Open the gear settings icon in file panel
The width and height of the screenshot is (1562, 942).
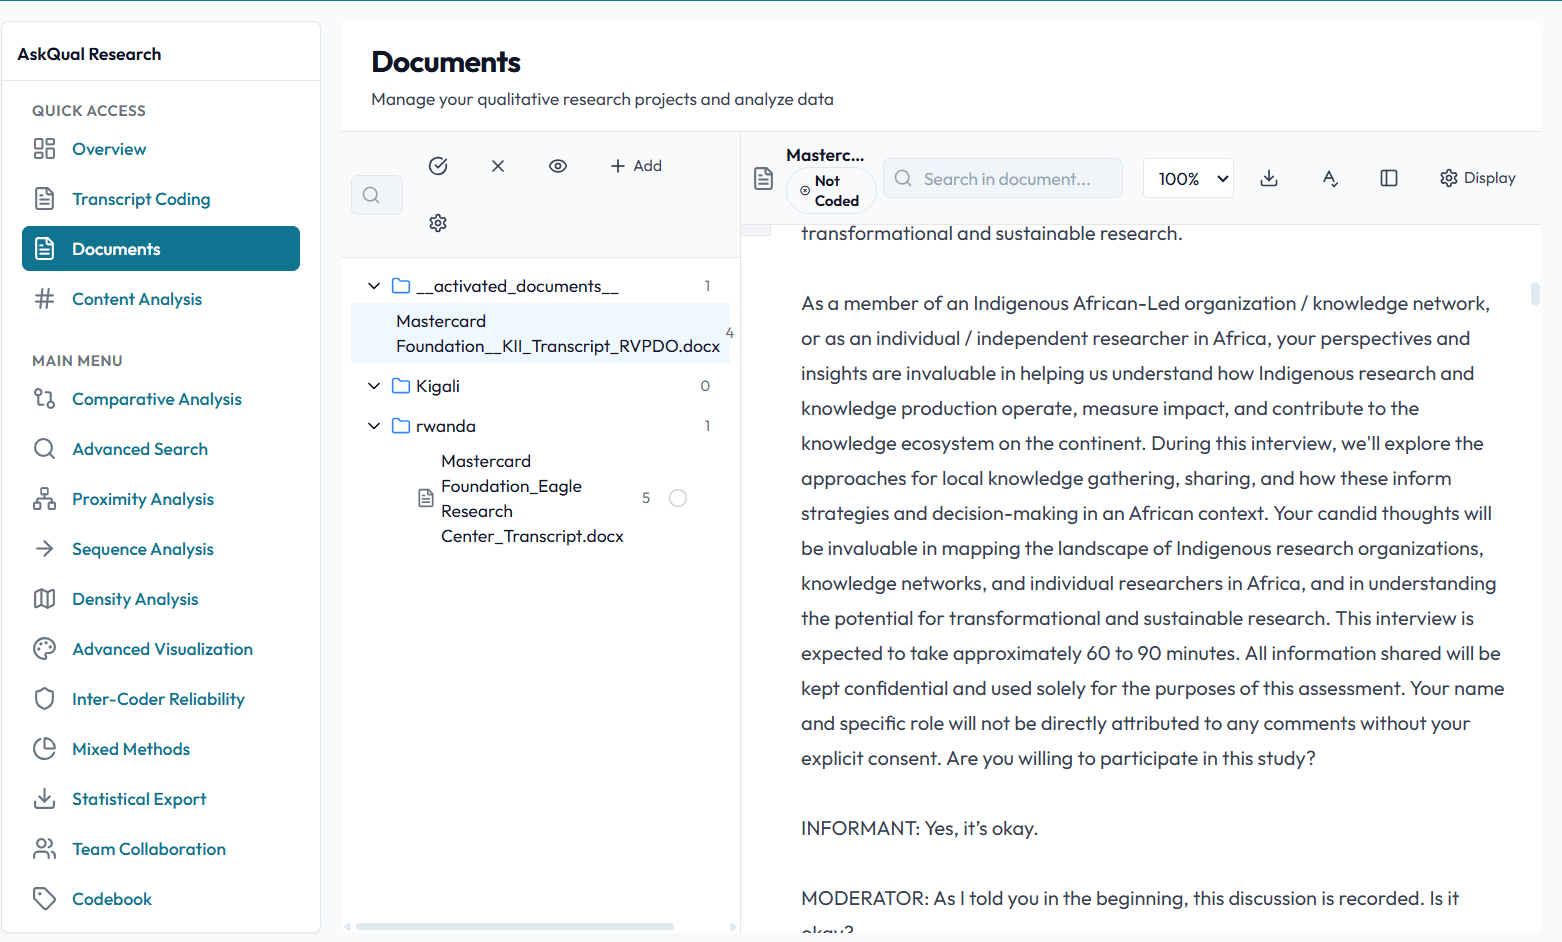pos(438,223)
